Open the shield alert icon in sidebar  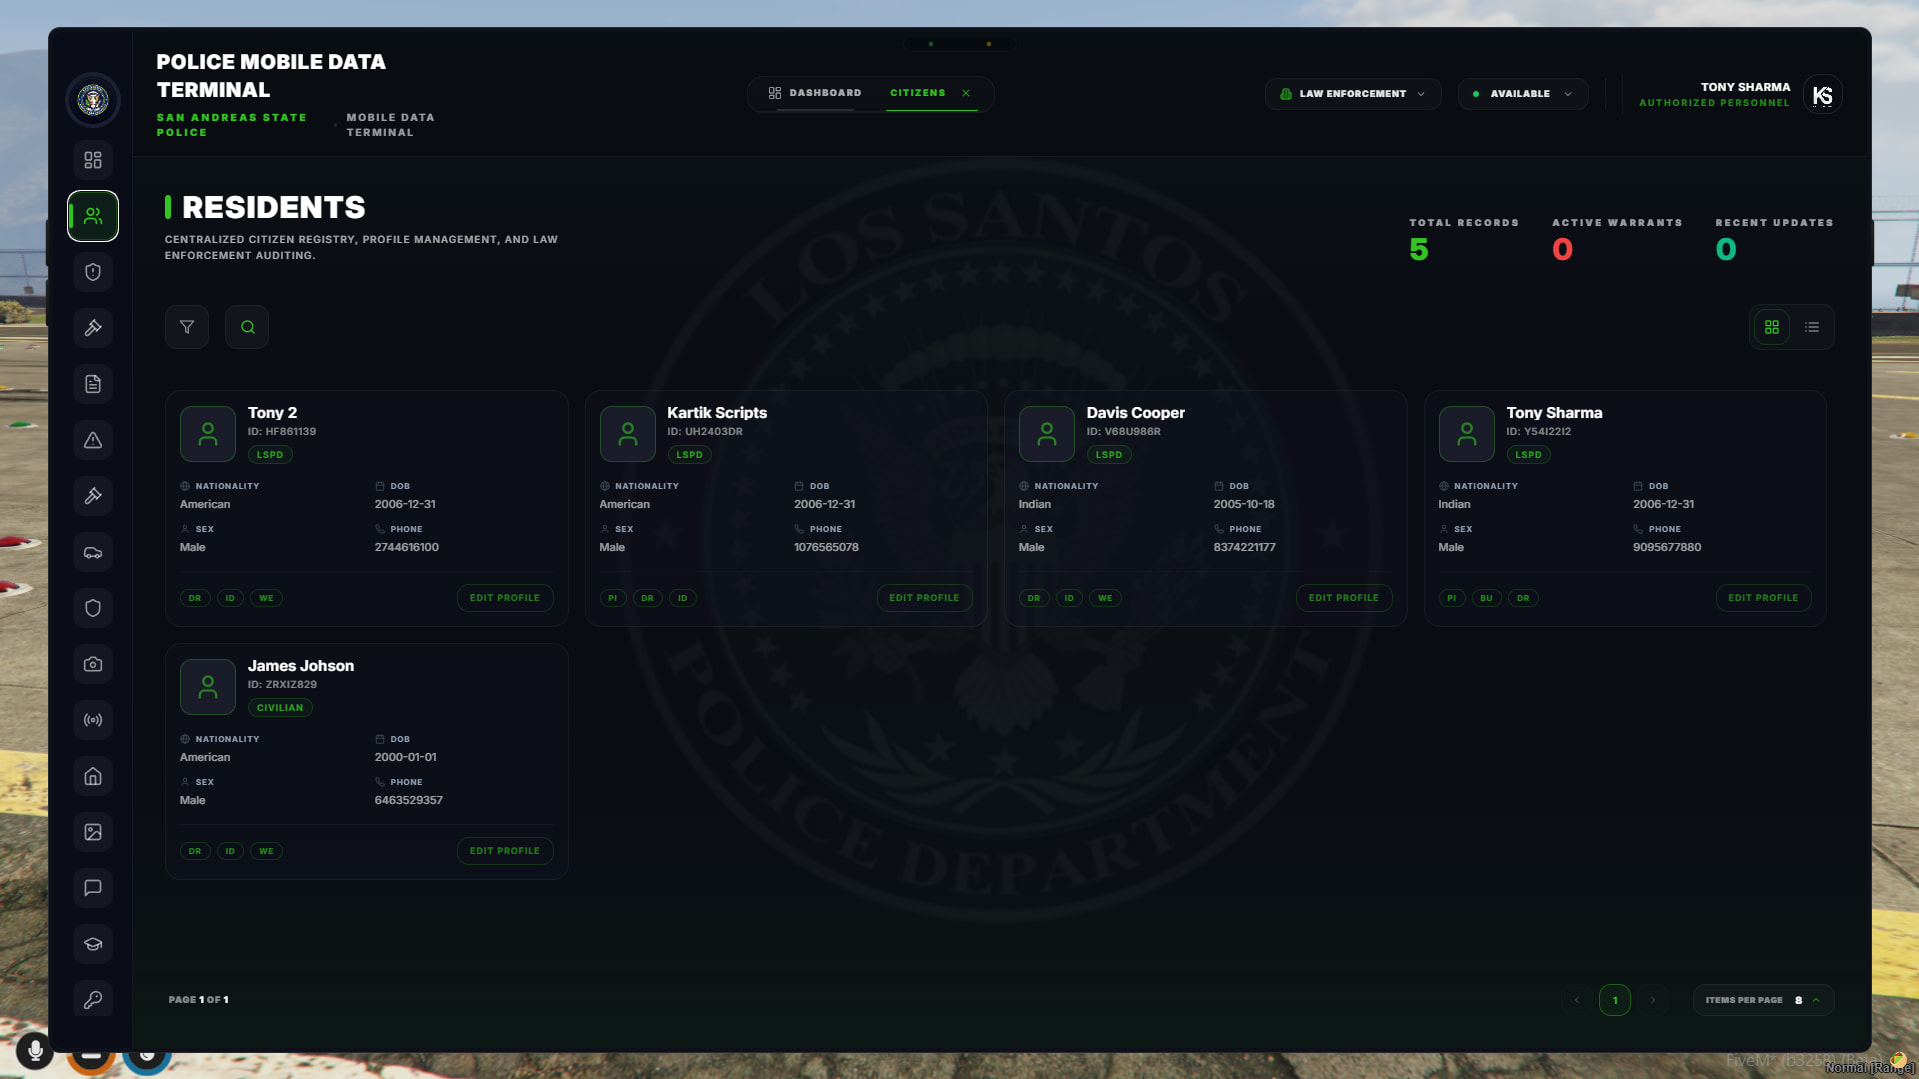(x=93, y=272)
